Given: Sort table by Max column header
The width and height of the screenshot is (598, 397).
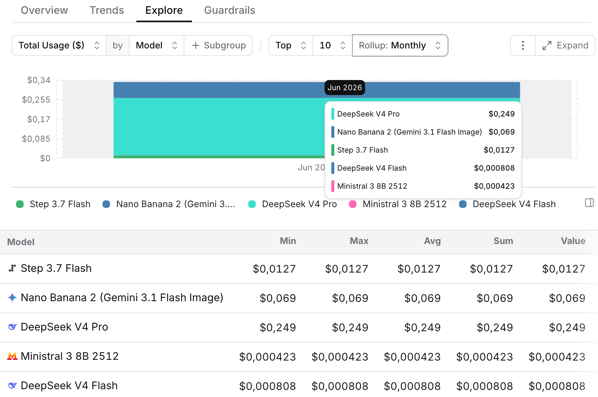Looking at the screenshot, I should [x=359, y=241].
